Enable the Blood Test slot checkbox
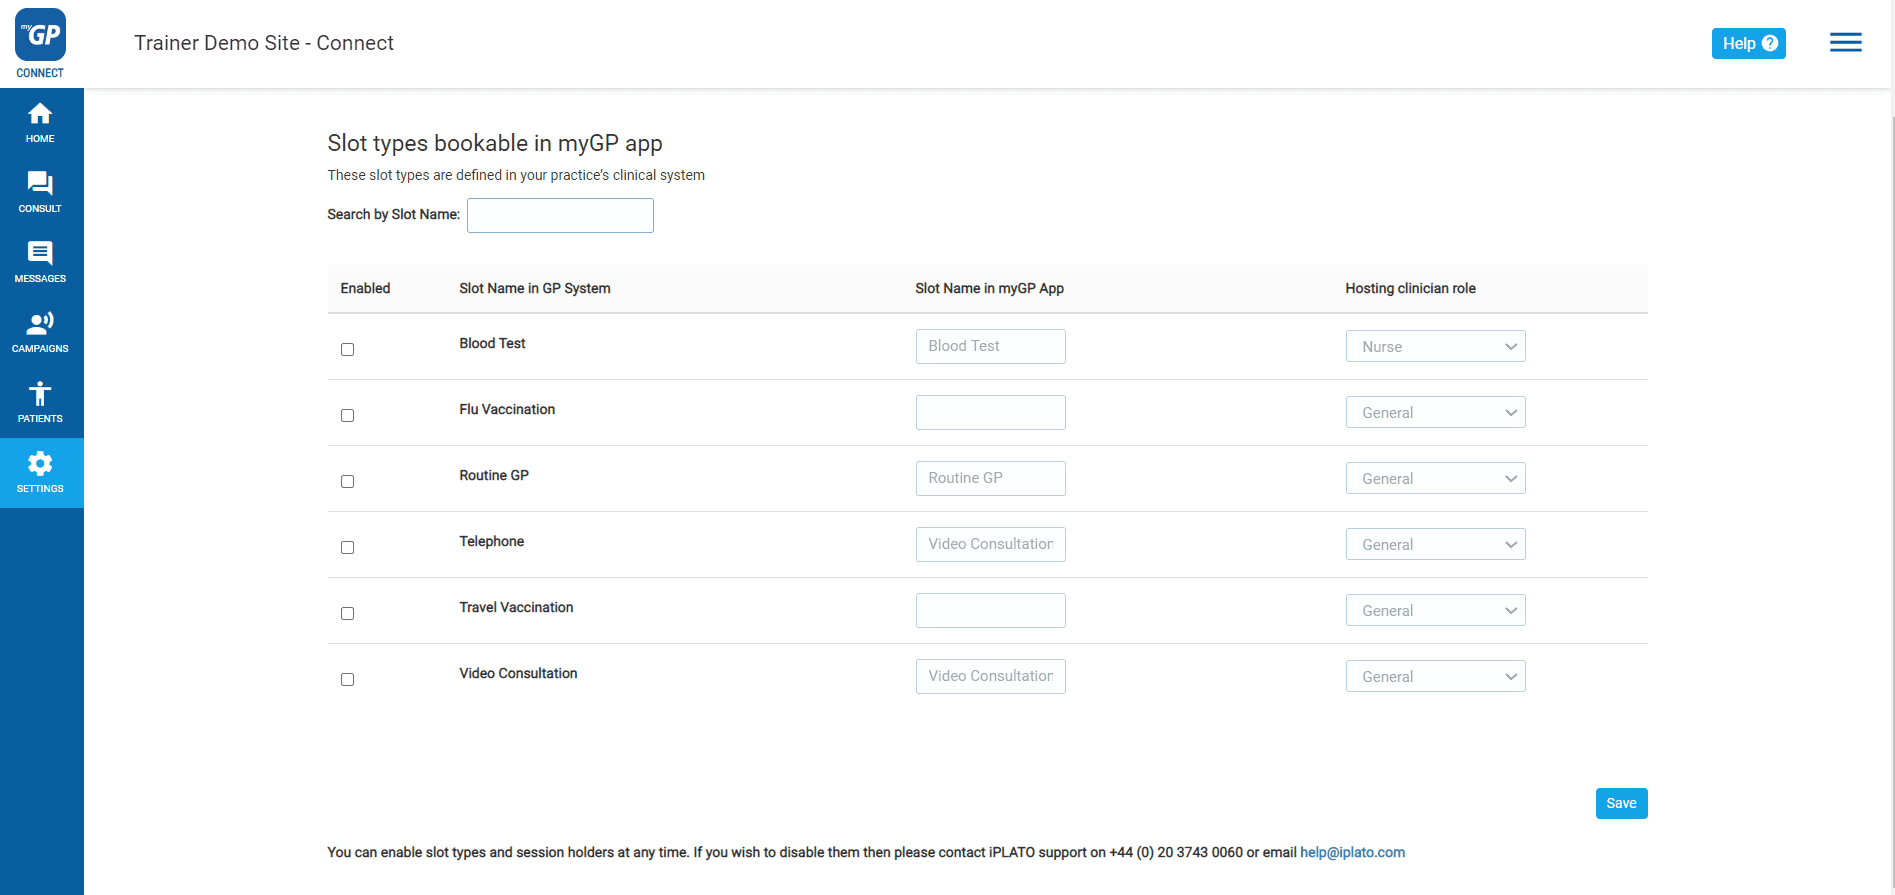The height and width of the screenshot is (895, 1895). click(x=347, y=349)
